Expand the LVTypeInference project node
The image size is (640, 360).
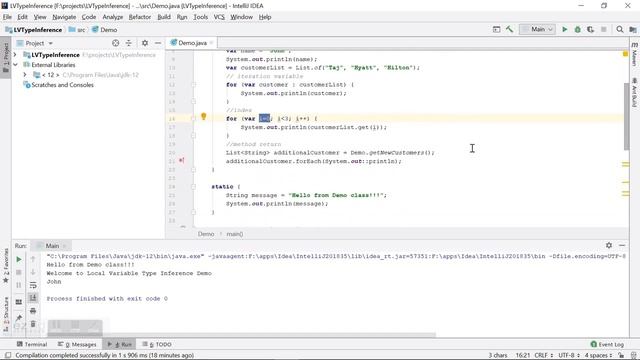[x=15, y=55]
